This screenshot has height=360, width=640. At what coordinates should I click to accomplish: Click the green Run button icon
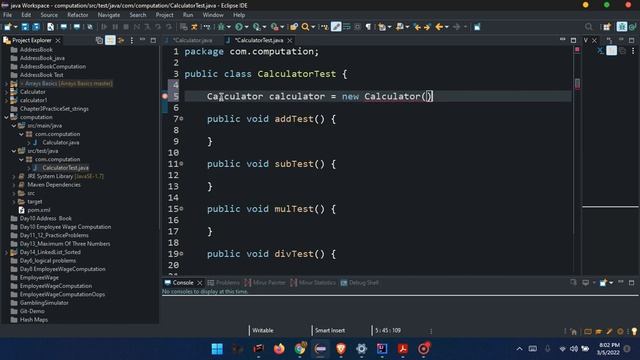pos(239,27)
